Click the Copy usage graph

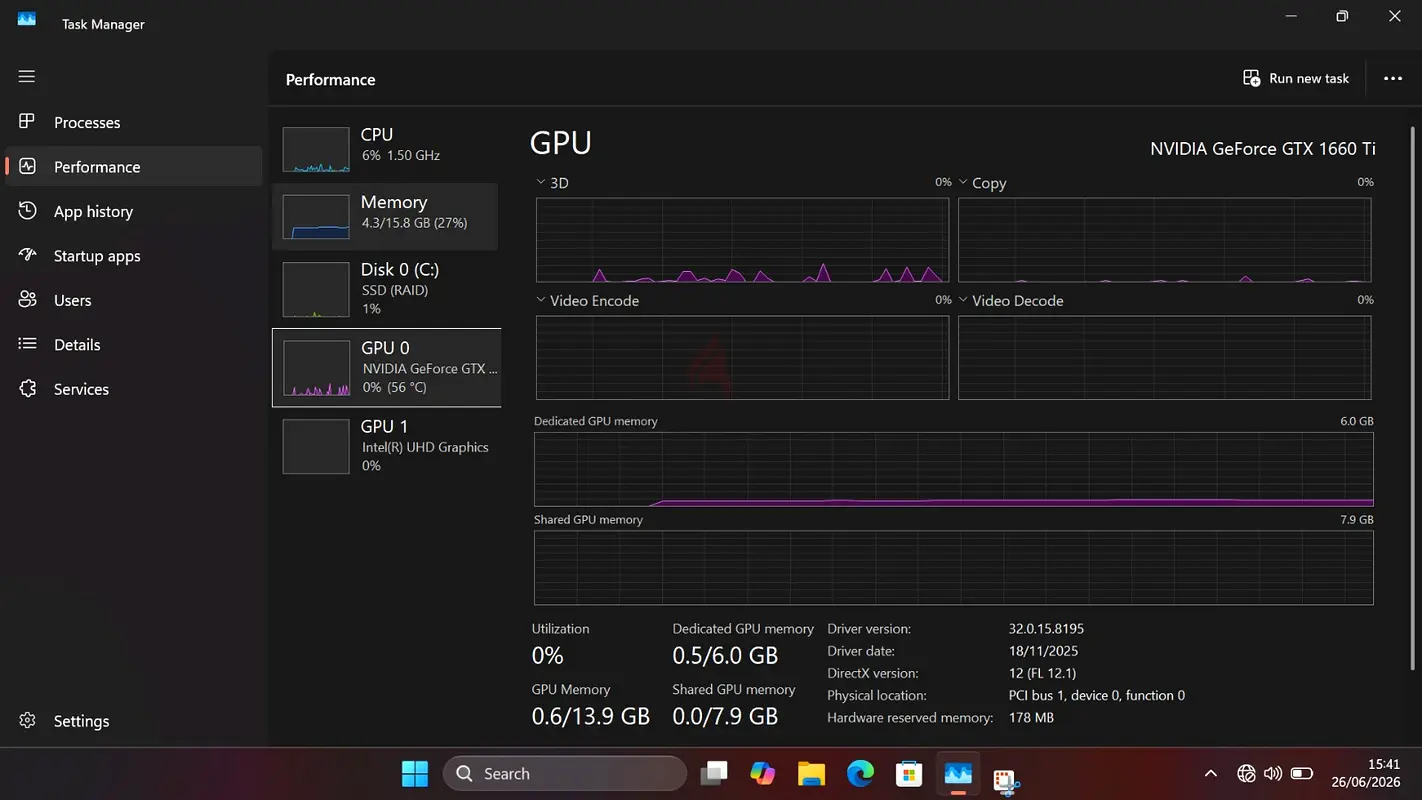point(1165,240)
